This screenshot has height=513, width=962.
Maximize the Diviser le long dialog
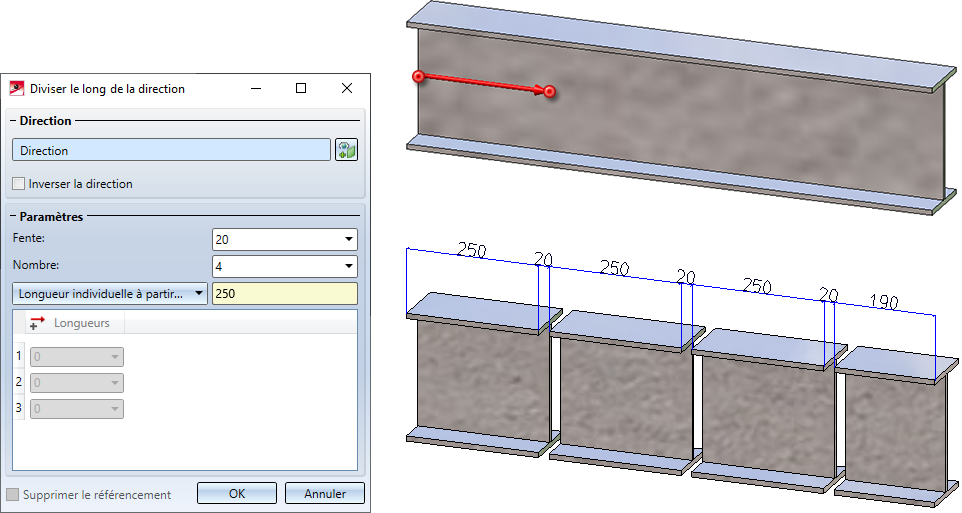[301, 88]
